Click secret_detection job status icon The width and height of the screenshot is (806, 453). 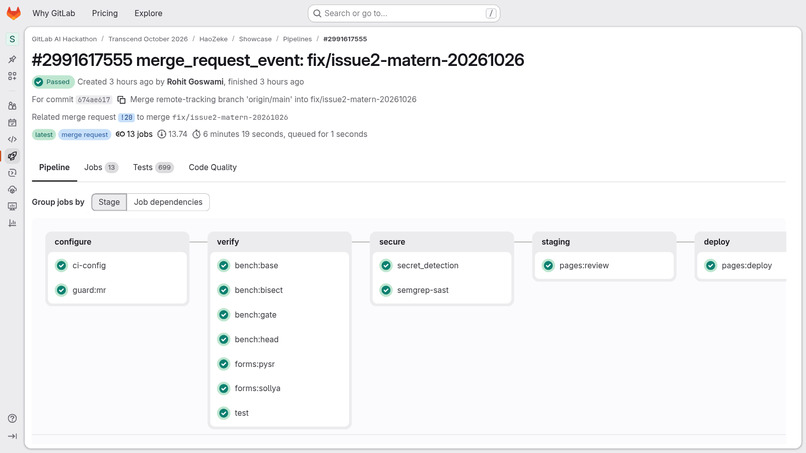(386, 265)
